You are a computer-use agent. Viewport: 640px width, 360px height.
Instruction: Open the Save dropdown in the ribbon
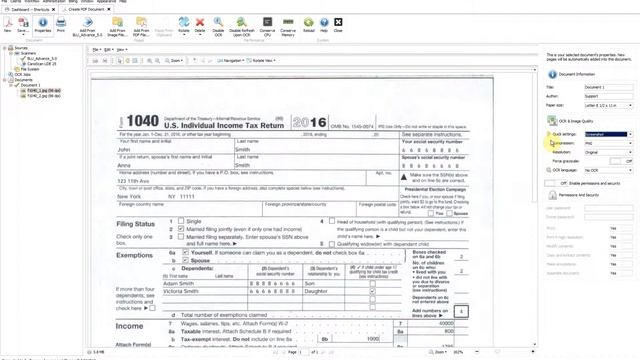click(x=23, y=25)
